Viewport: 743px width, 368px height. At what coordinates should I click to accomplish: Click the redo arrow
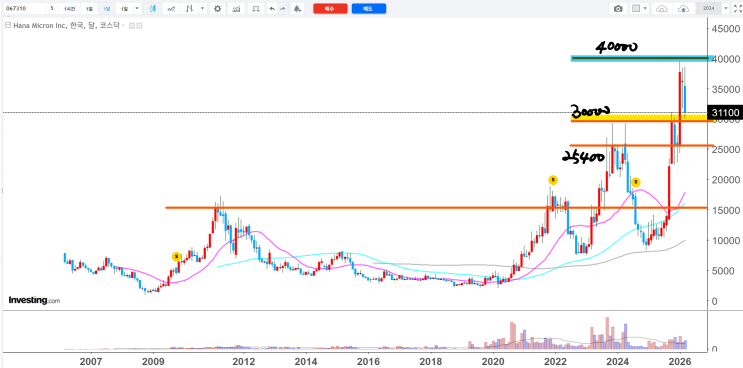coord(282,9)
